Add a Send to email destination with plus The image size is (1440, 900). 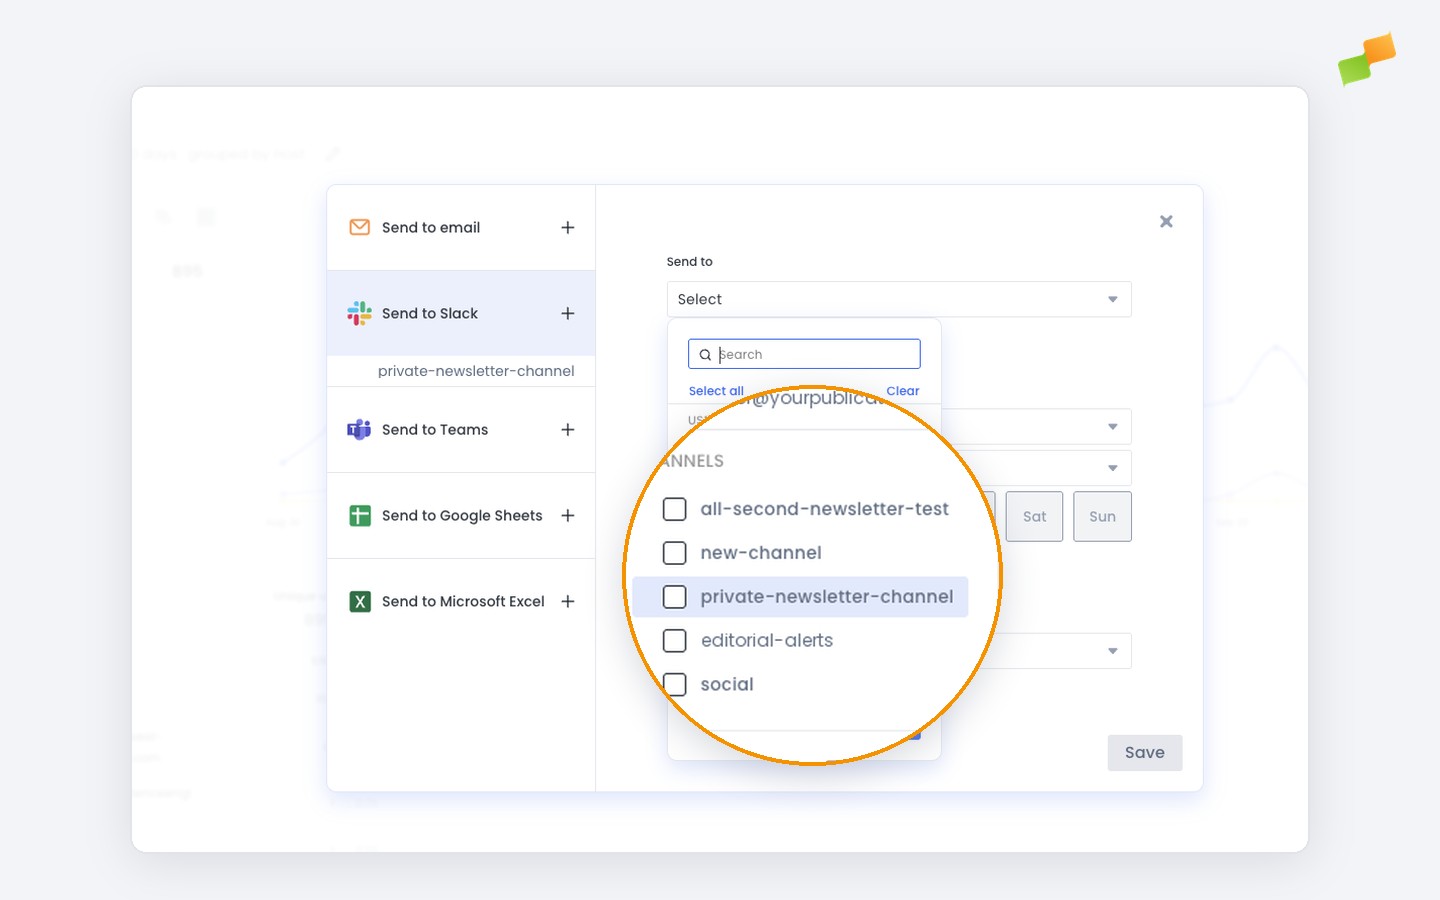[x=568, y=227]
